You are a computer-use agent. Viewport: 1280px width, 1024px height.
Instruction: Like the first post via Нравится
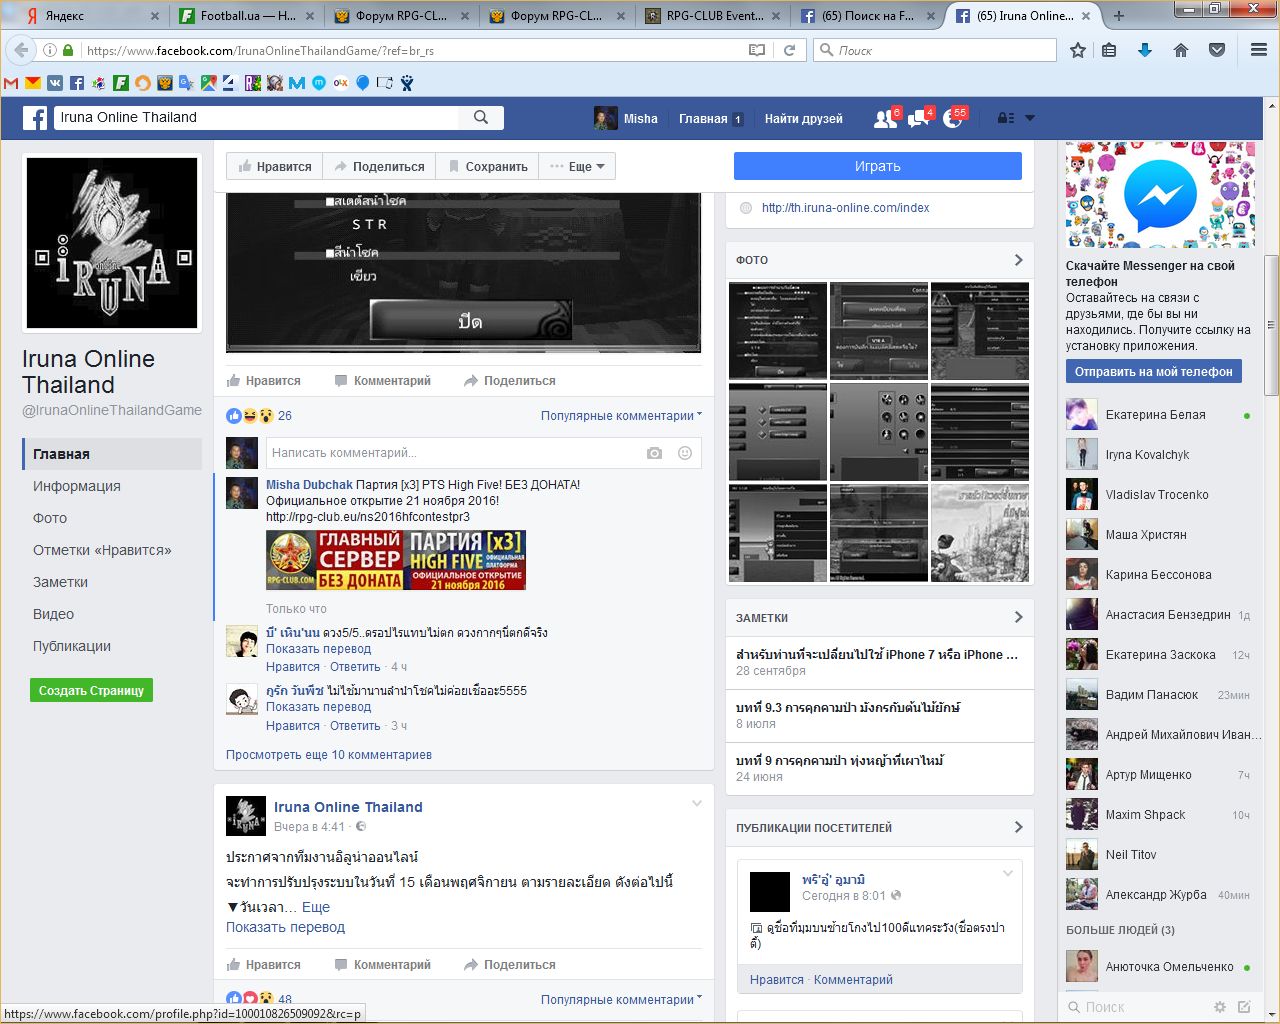[x=264, y=381]
